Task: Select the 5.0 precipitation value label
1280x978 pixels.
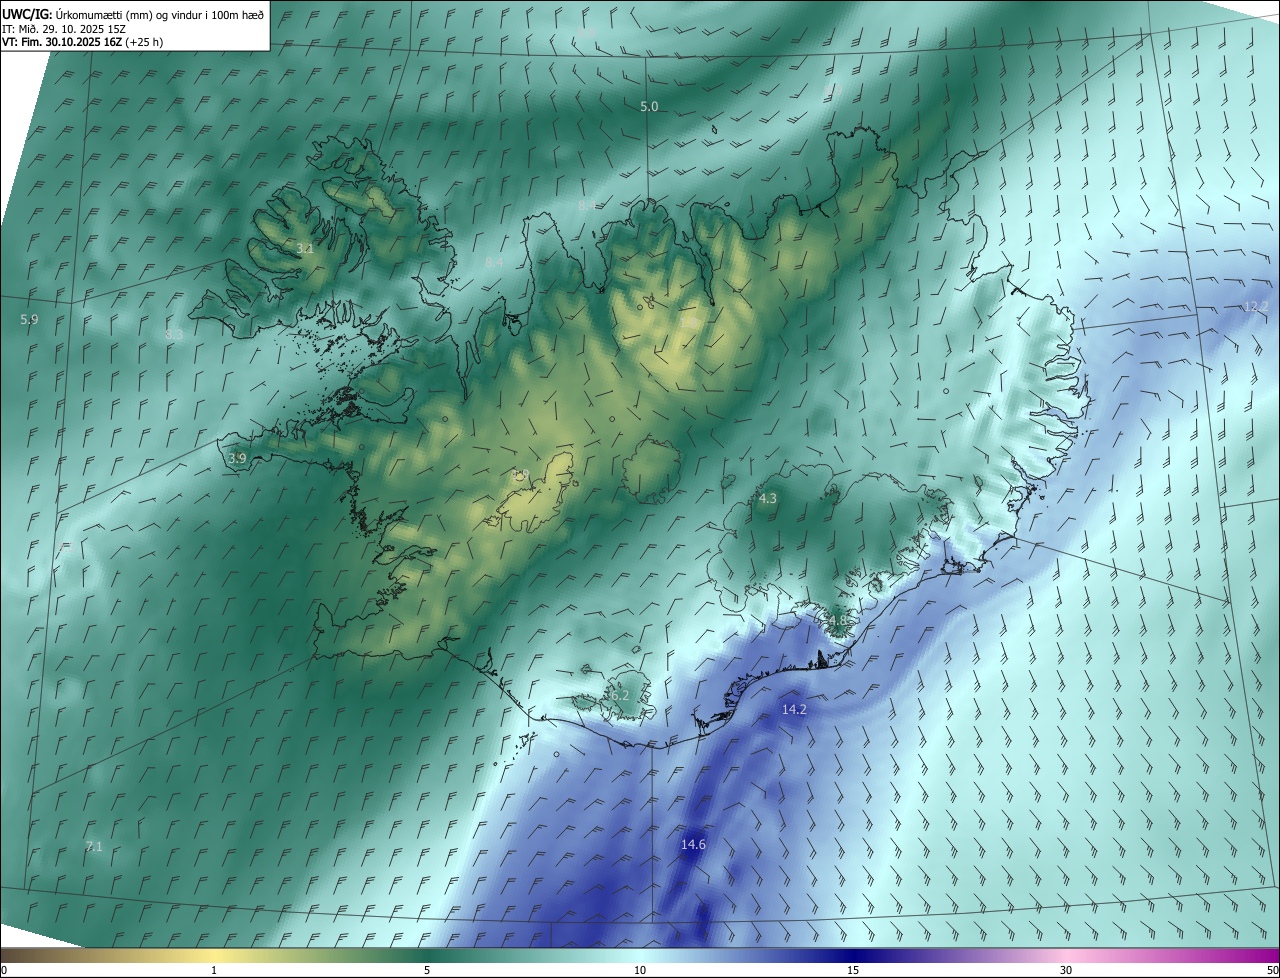Action: (650, 106)
